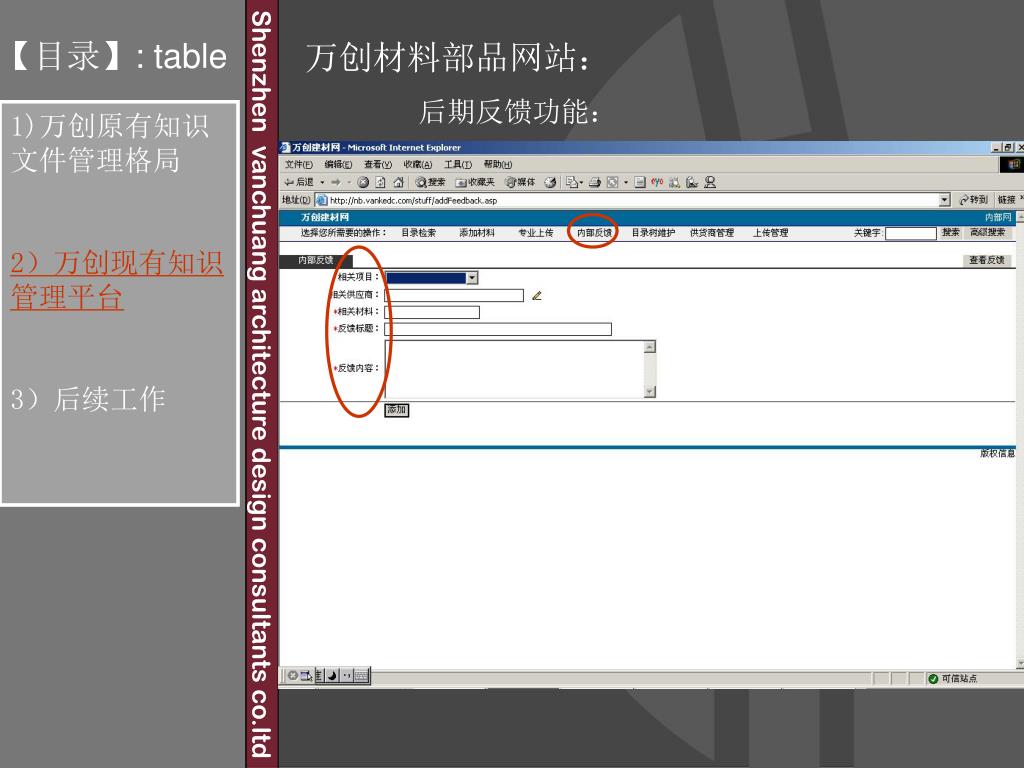Click the trusted site green check icon
The image size is (1024, 768).
(933, 679)
